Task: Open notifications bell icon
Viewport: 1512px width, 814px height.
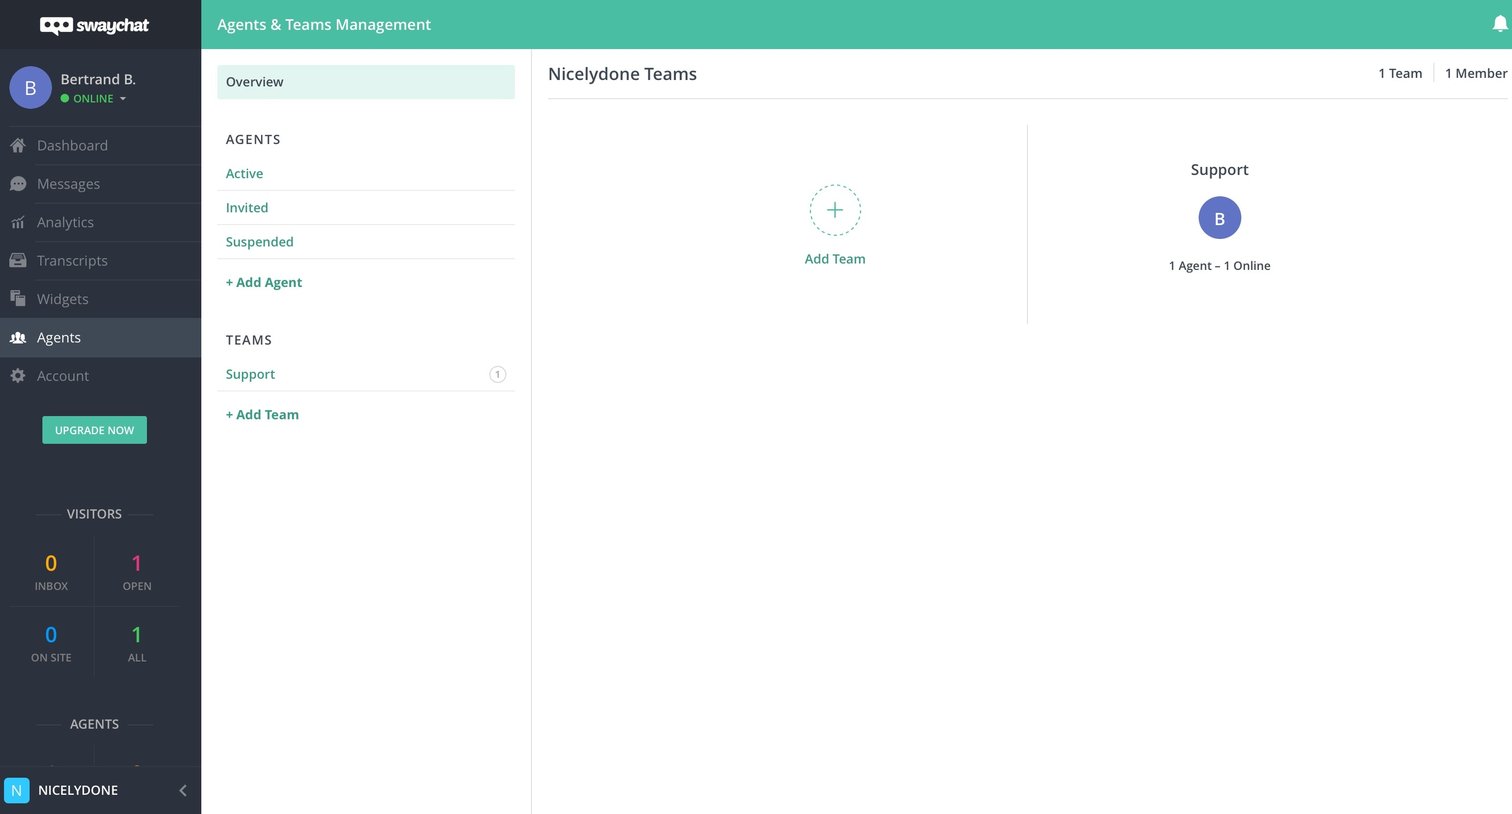Action: click(x=1500, y=24)
